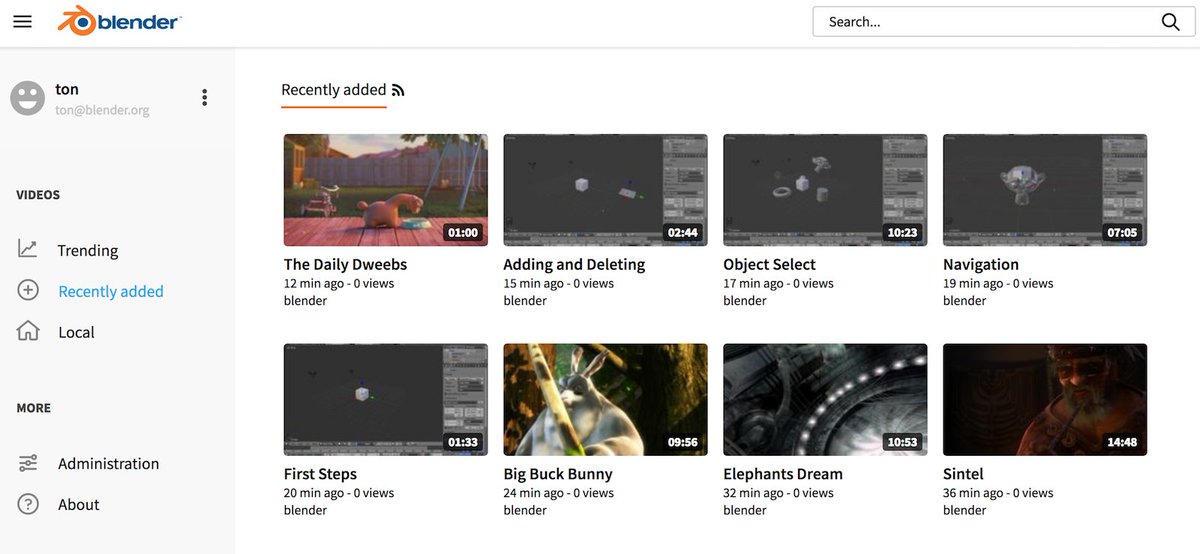Open the Administration section

pyautogui.click(x=108, y=463)
